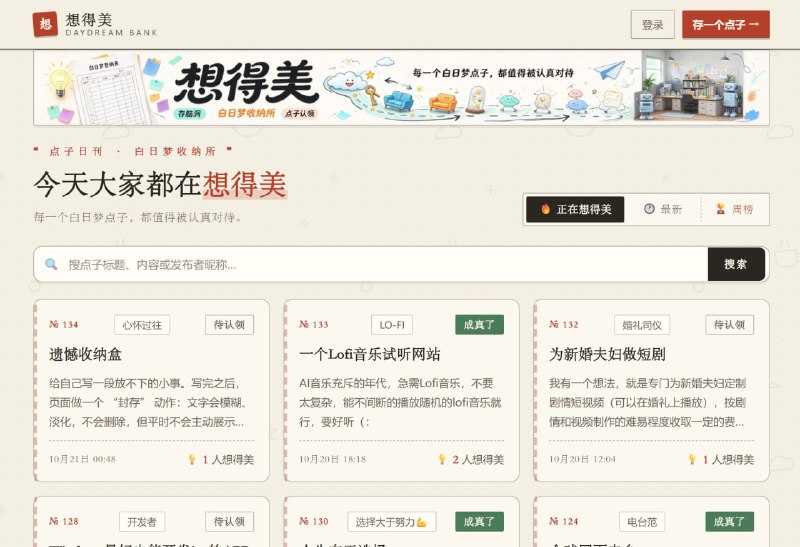
Task: Click 成真了 badge on card № 133
Action: (x=479, y=325)
